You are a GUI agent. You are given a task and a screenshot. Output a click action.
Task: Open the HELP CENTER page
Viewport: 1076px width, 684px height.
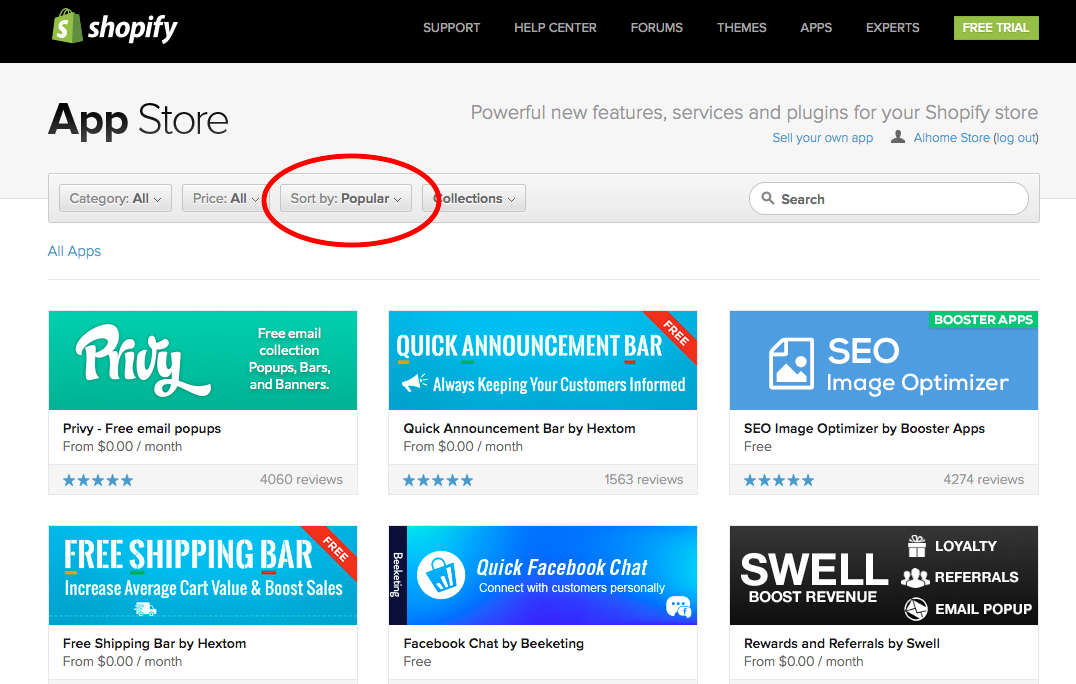tap(555, 27)
